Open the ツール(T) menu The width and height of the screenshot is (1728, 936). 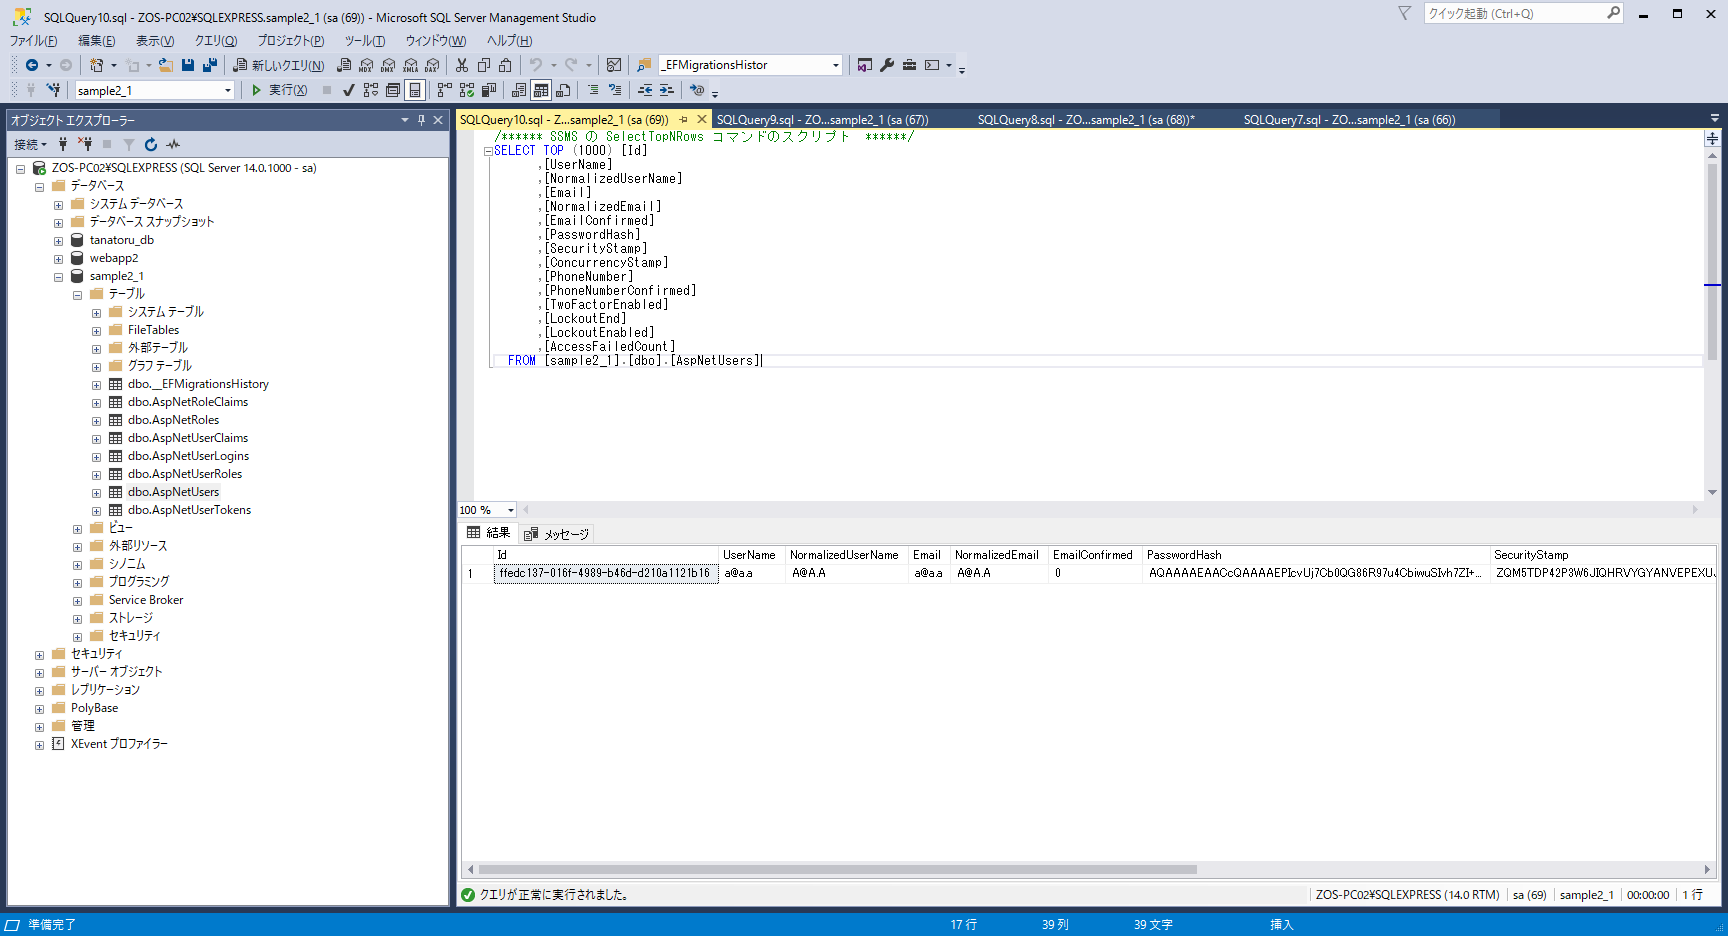365,41
